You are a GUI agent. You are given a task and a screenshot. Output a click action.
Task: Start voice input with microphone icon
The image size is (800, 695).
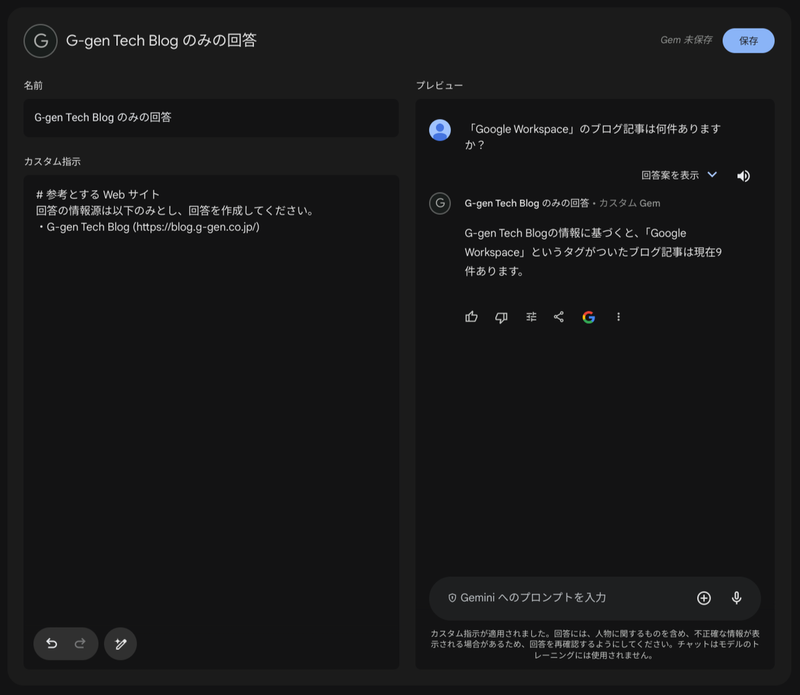736,598
